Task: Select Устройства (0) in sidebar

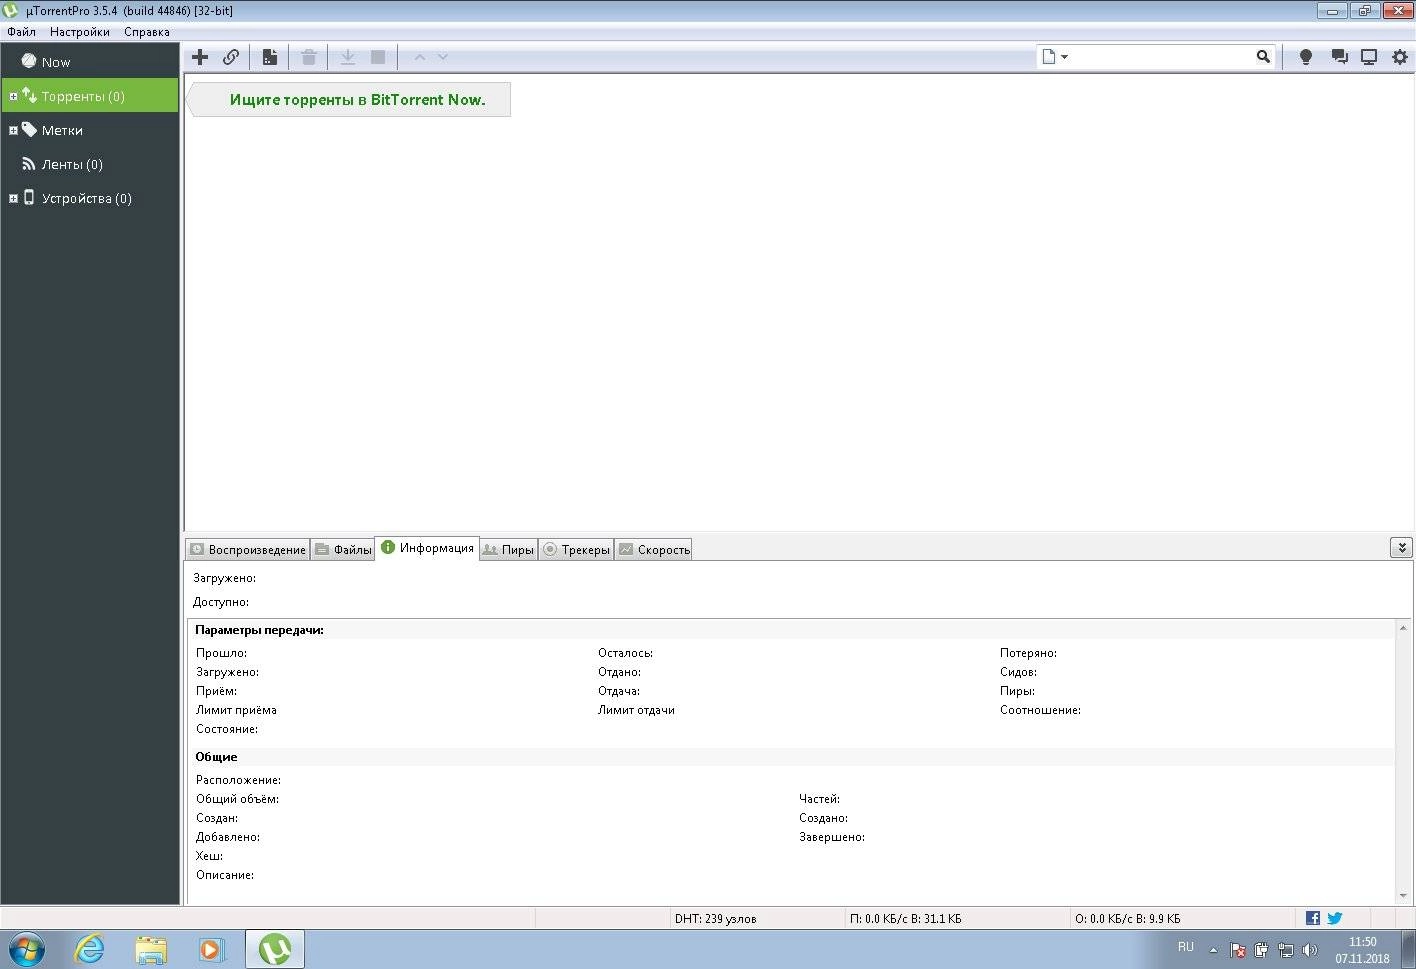Action: 90,198
